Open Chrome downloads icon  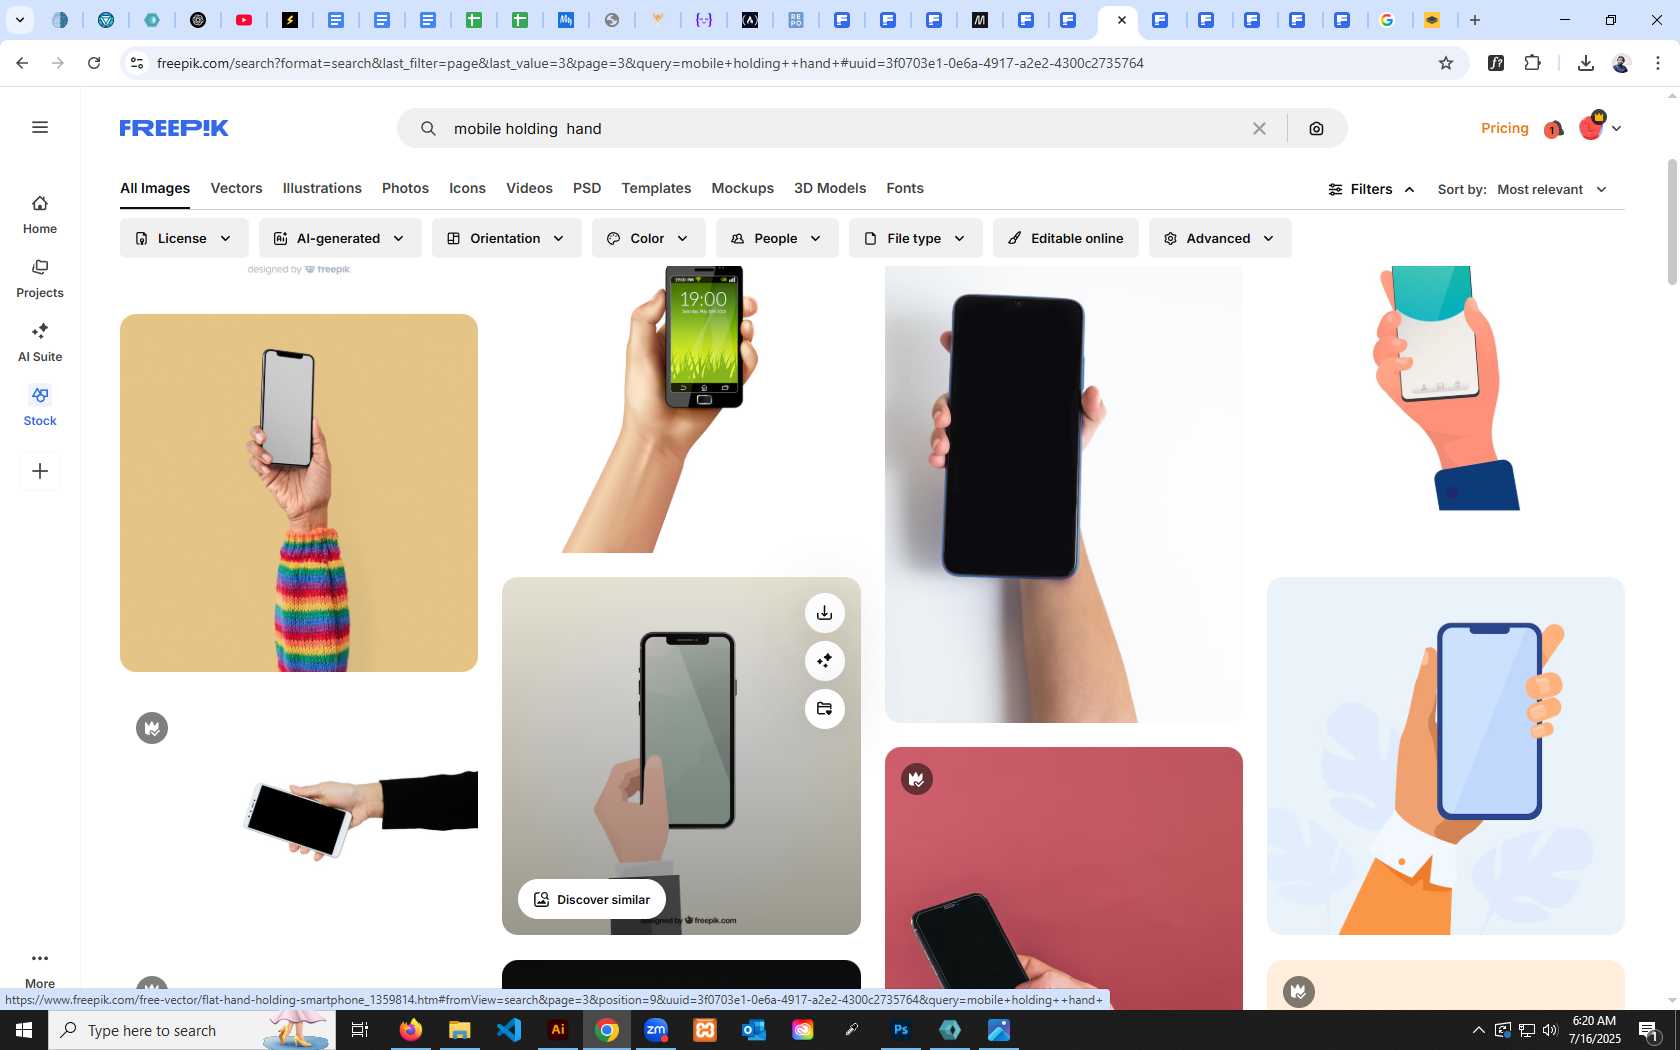click(1586, 63)
